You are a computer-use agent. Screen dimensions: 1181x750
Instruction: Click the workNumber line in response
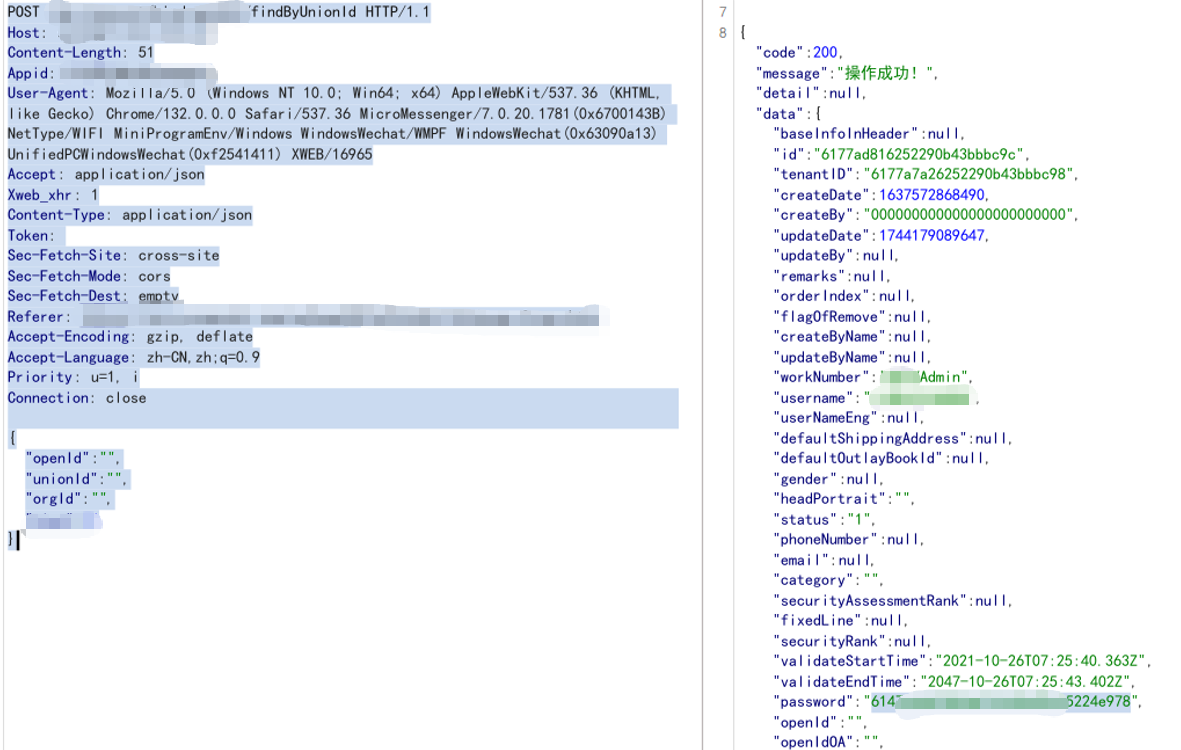(x=870, y=378)
